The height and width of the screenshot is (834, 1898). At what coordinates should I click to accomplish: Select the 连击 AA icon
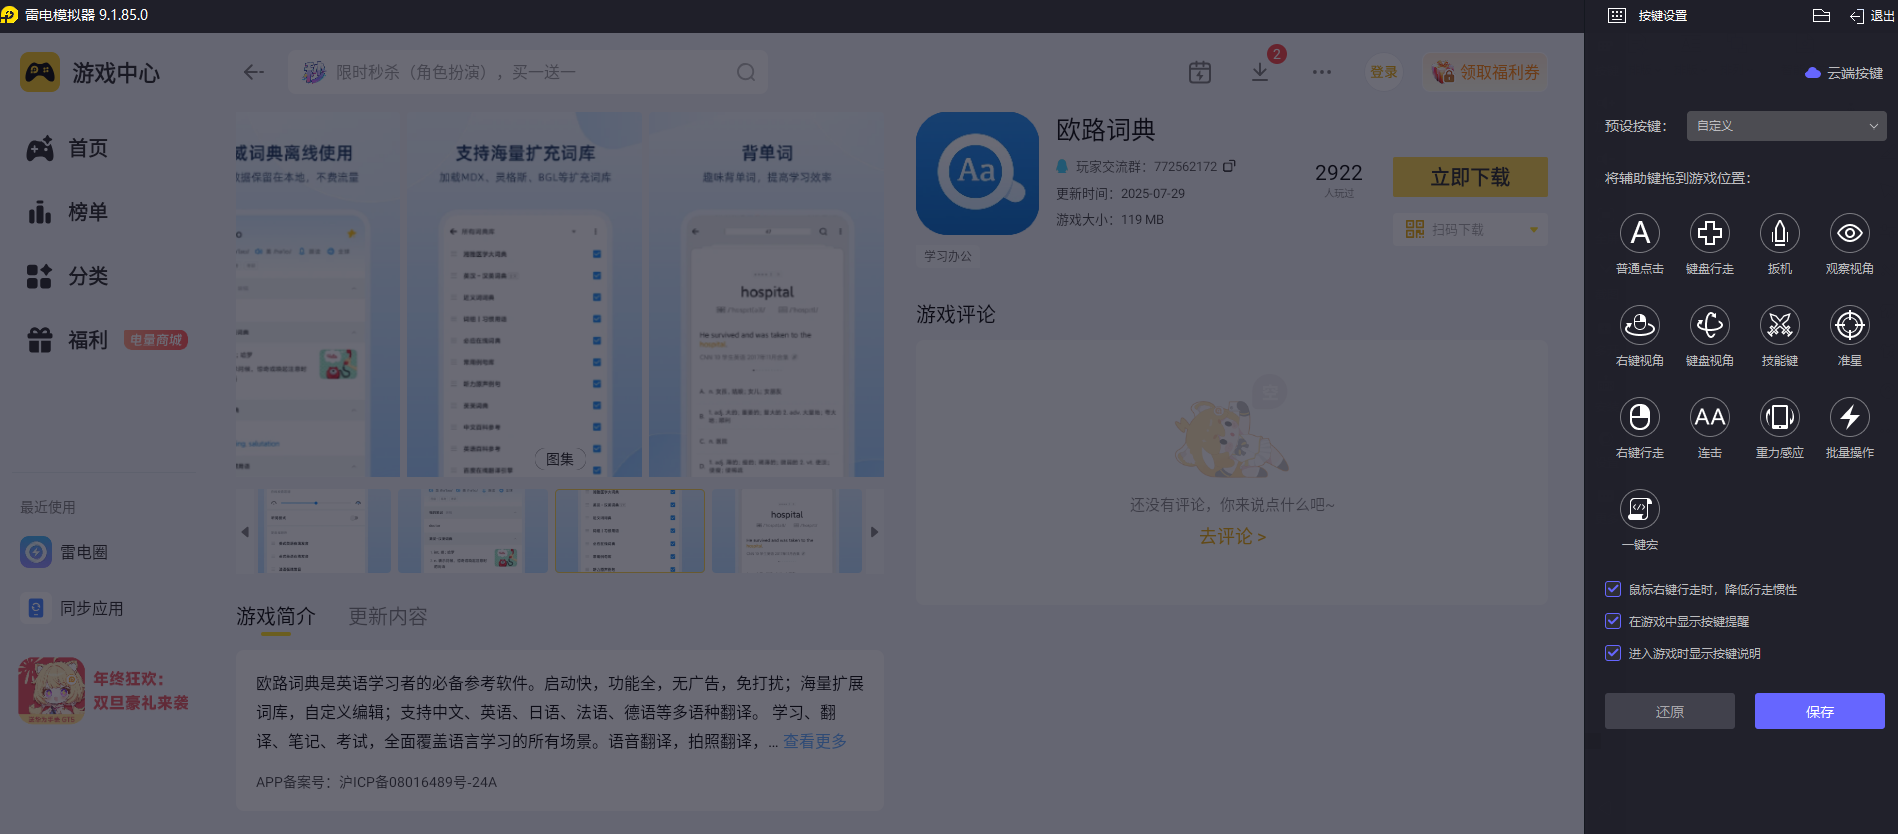1710,417
